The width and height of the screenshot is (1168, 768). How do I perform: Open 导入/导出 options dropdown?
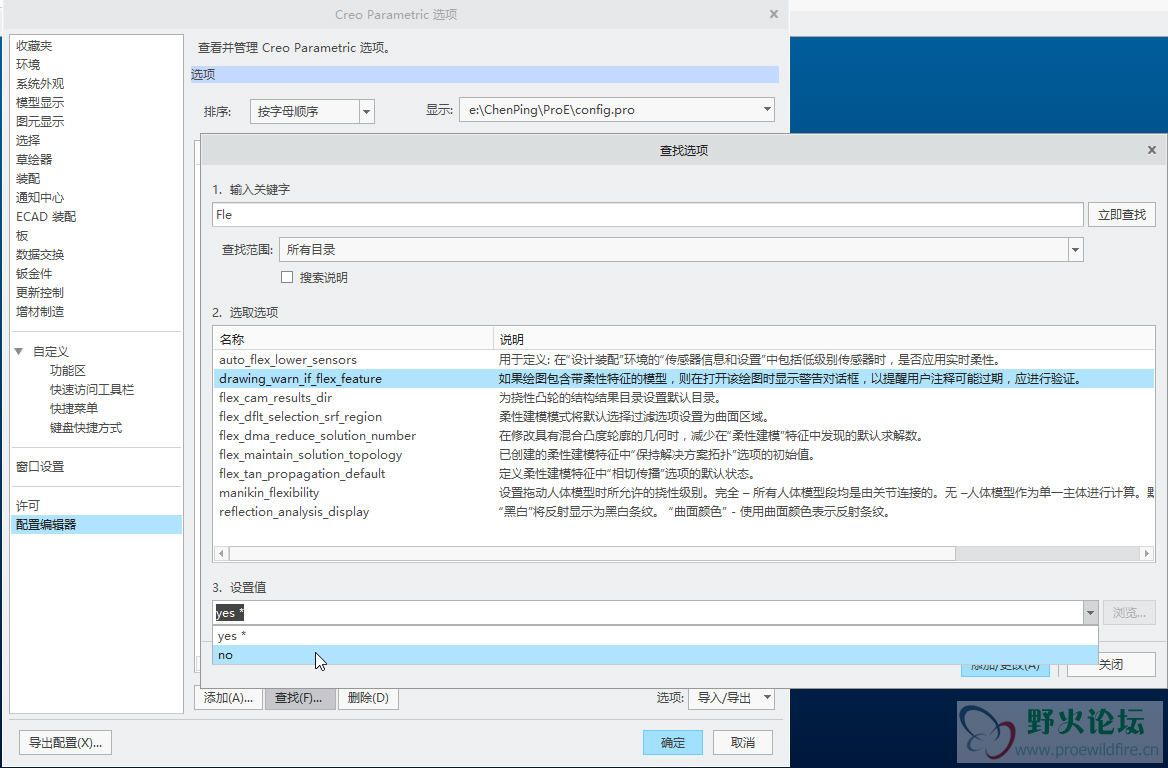tap(731, 698)
